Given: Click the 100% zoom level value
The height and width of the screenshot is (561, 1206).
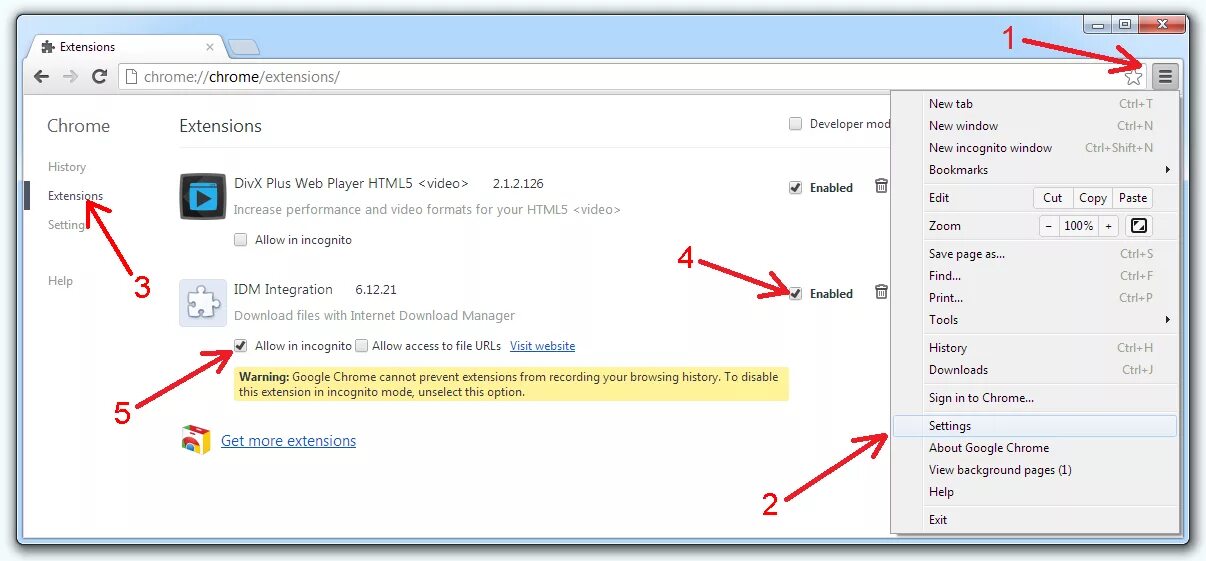Looking at the screenshot, I should coord(1078,226).
